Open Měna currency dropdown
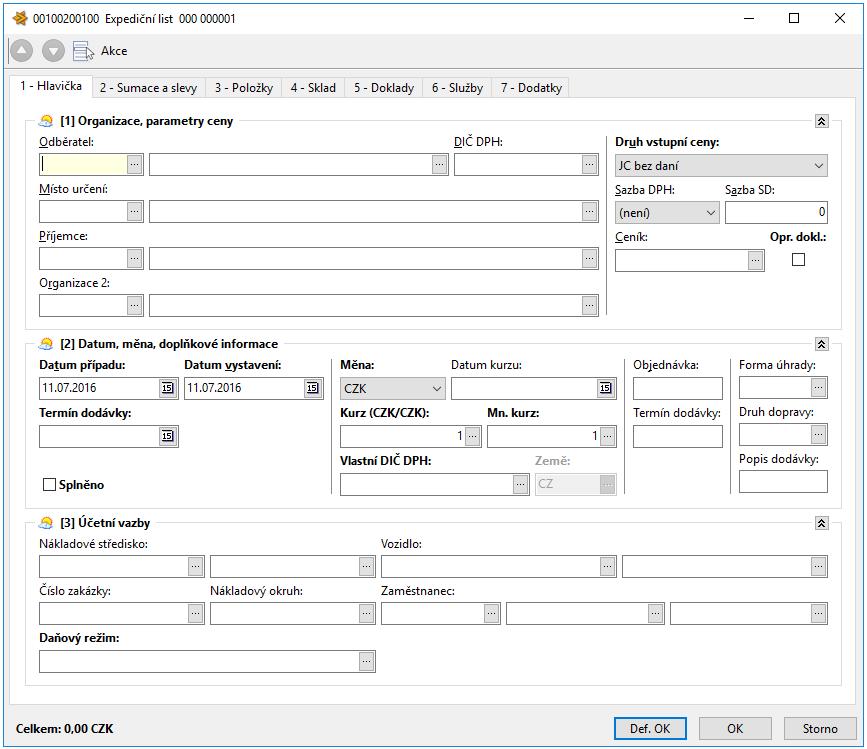The width and height of the screenshot is (867, 749). tap(393, 389)
